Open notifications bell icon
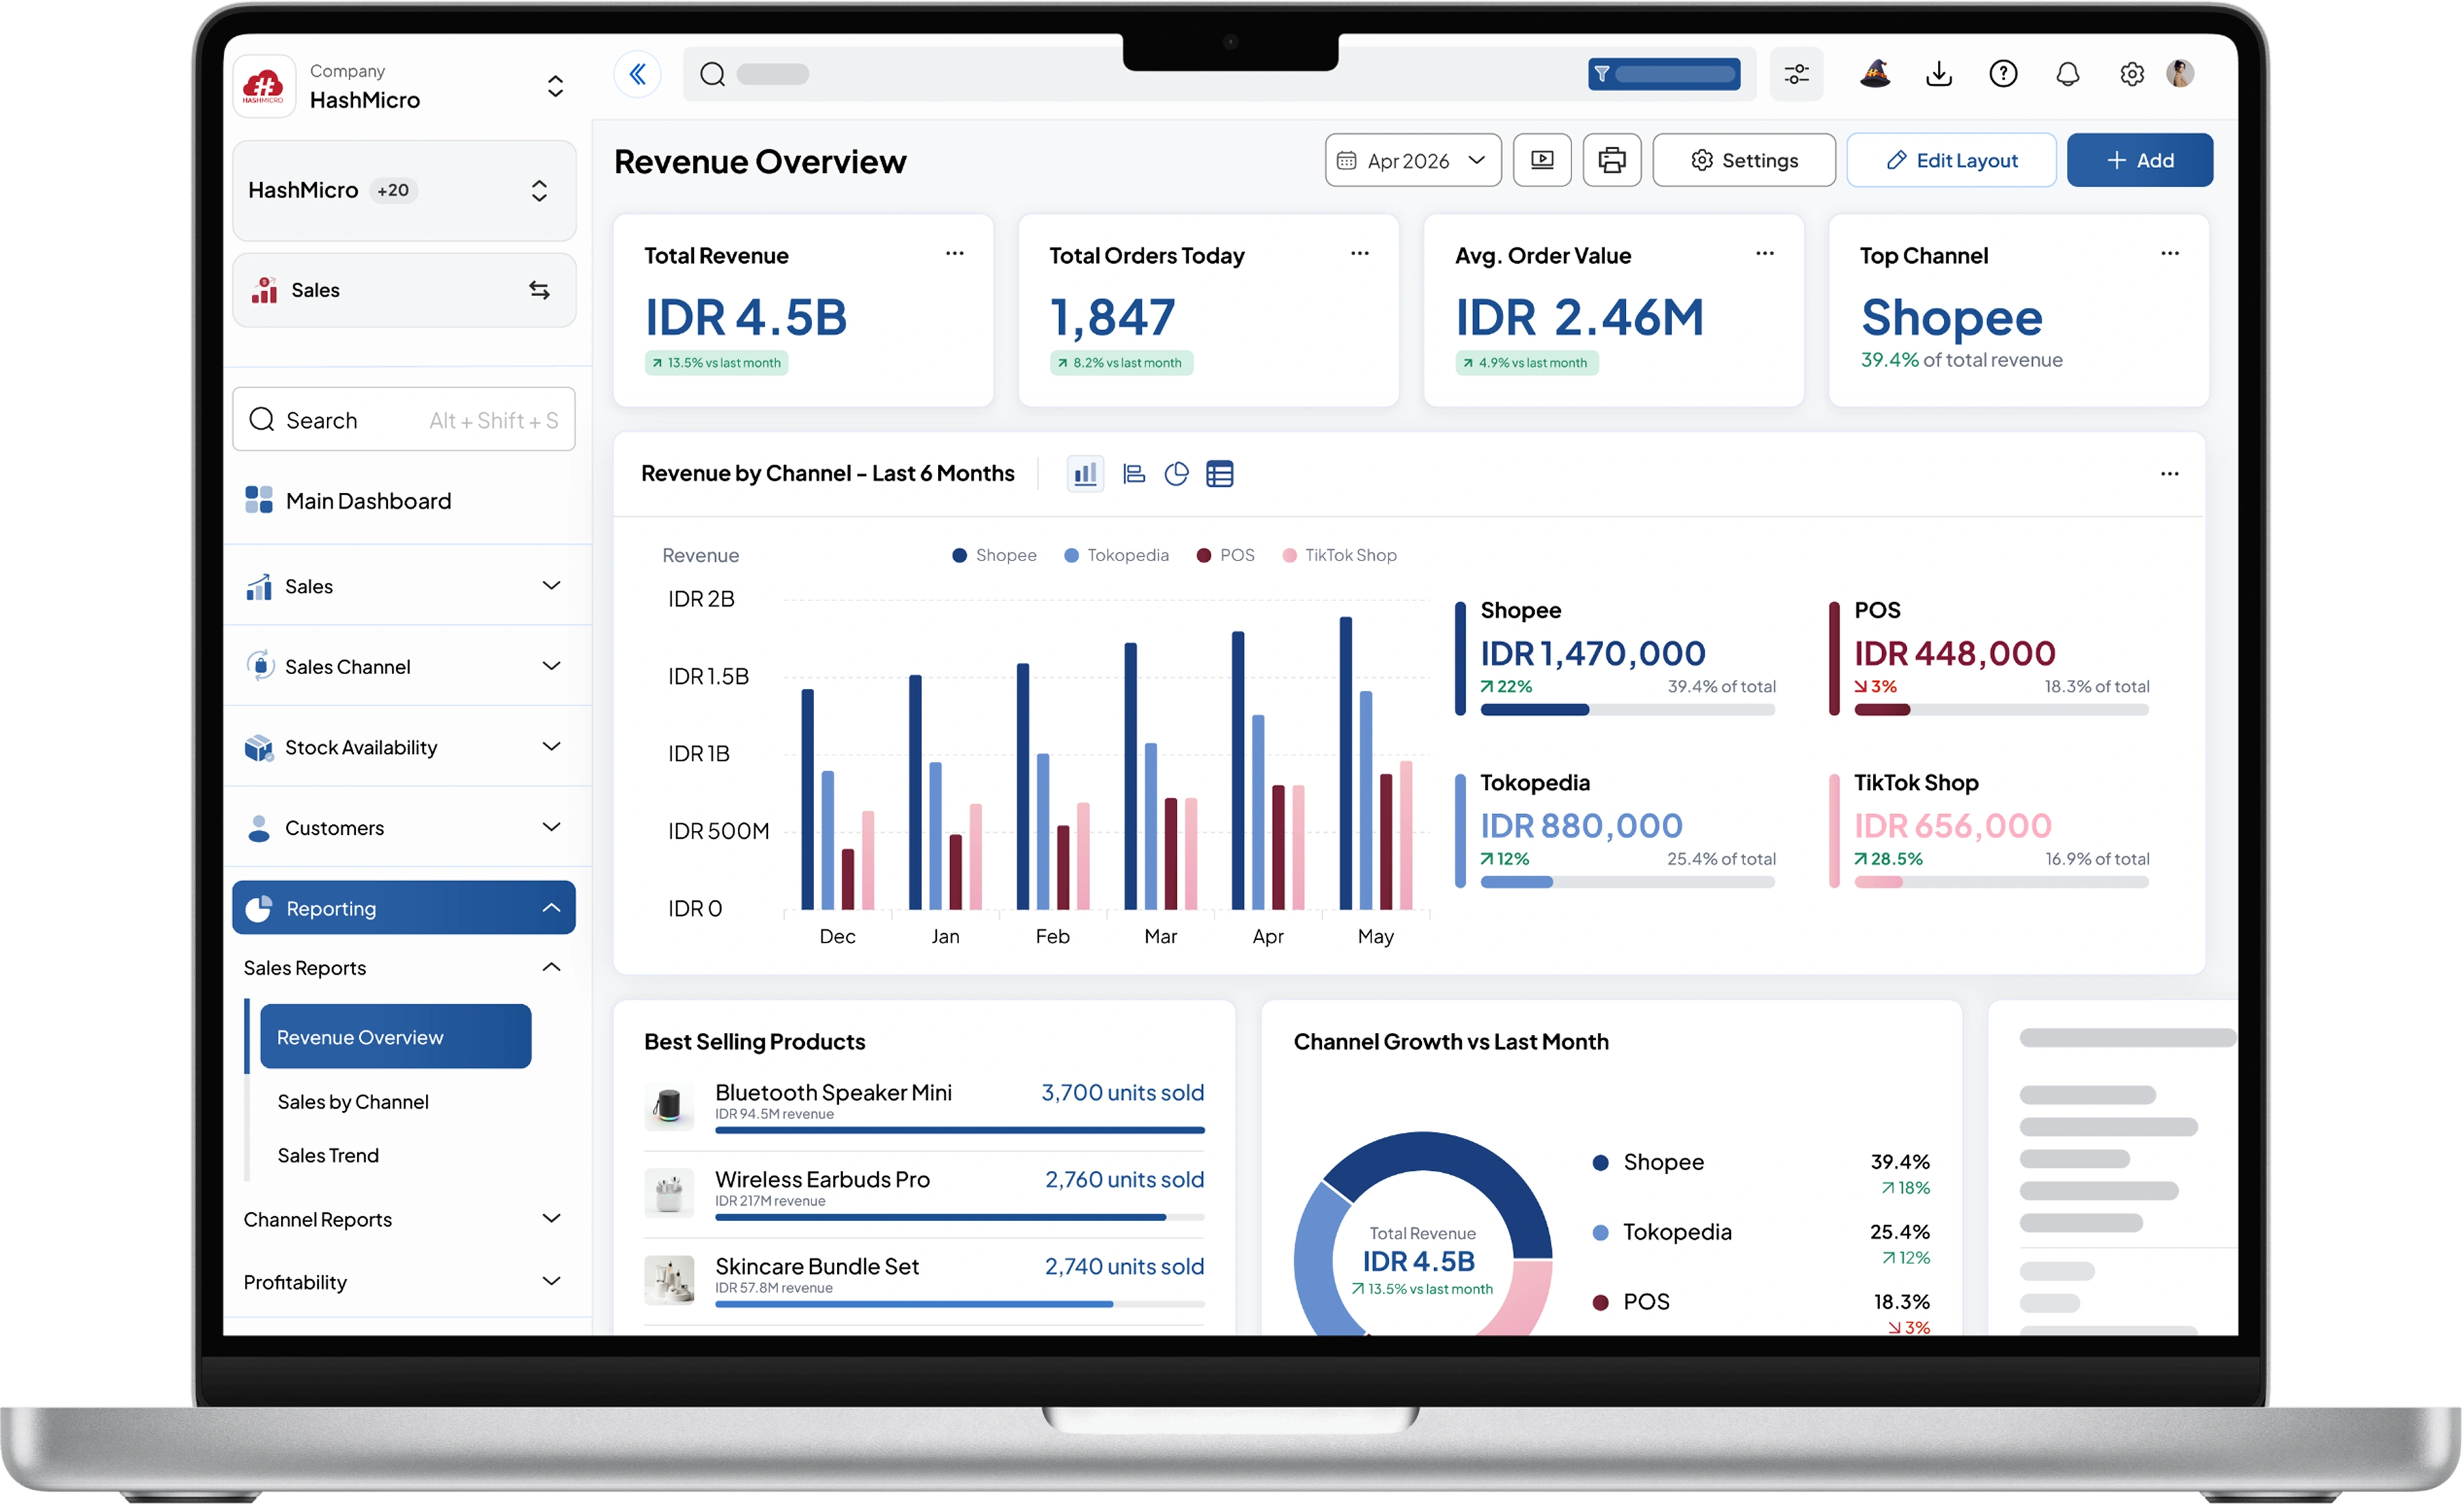The image size is (2464, 1505). coord(2068,74)
